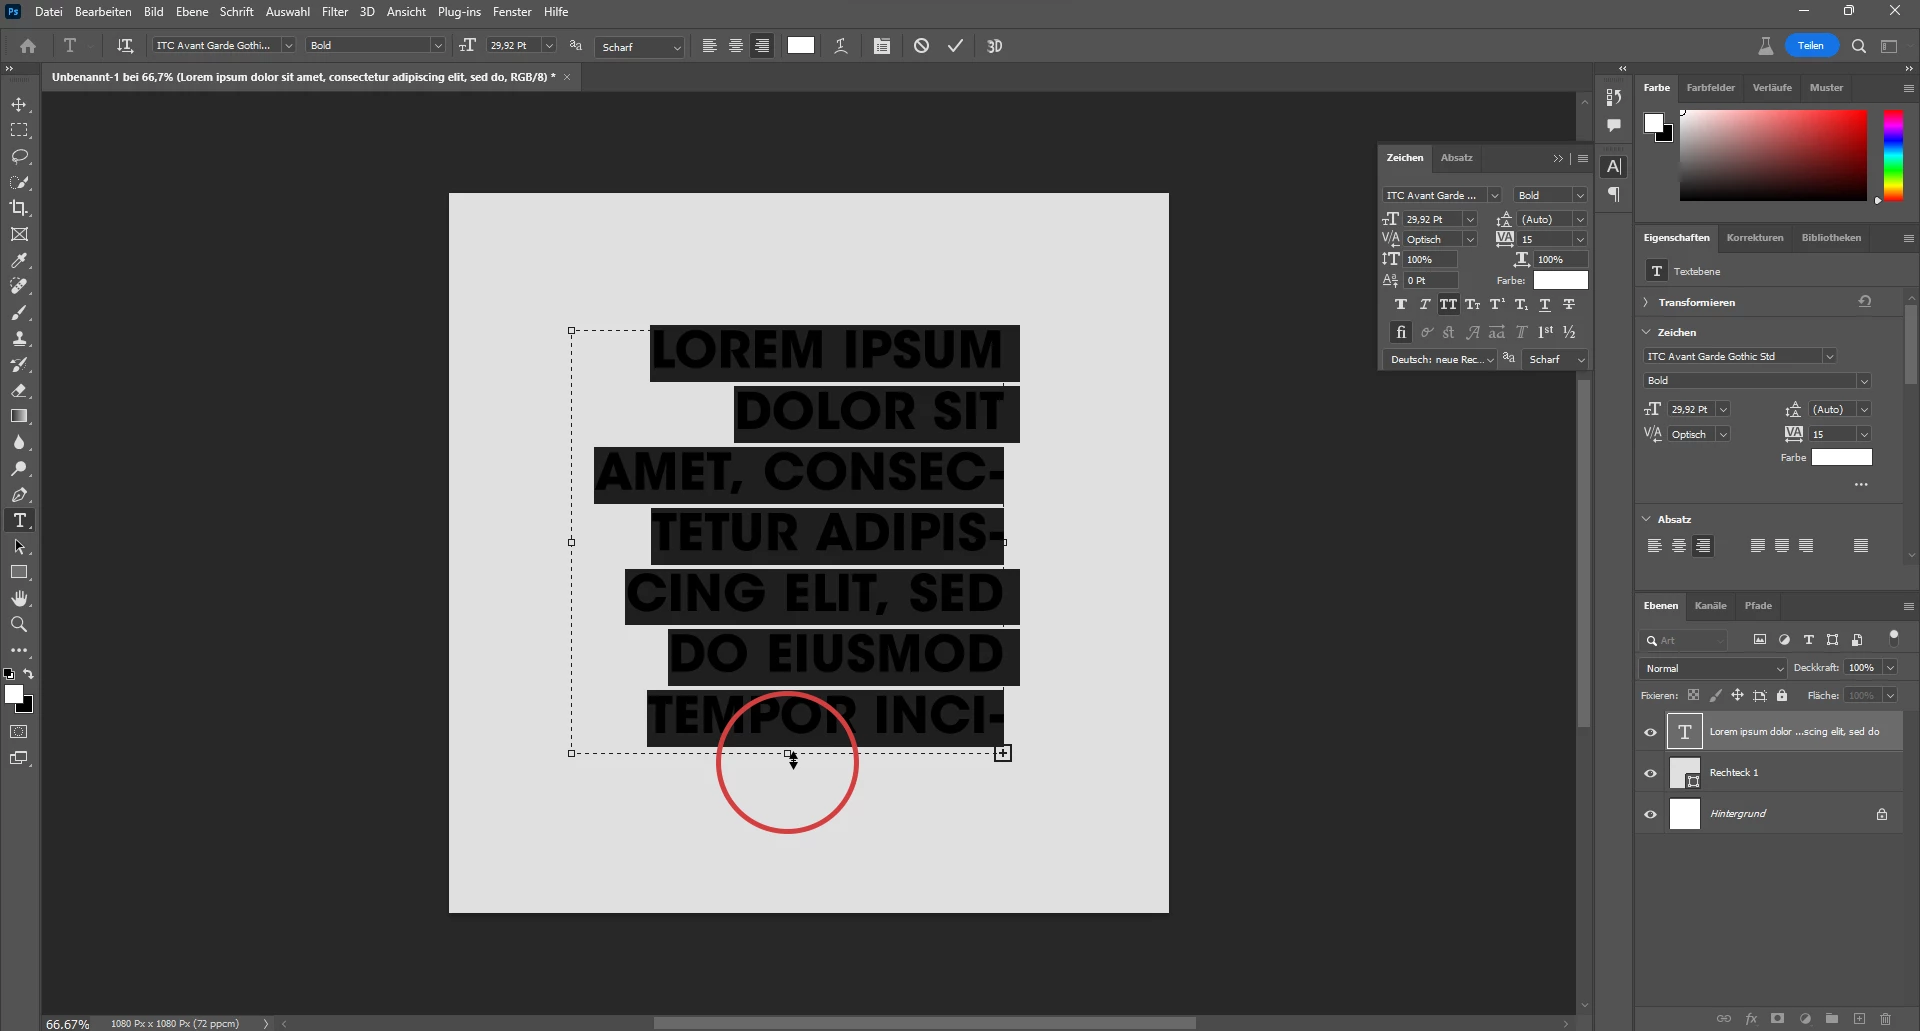This screenshot has height=1031, width=1920.
Task: Click the Home icon in options bar
Action: point(28,46)
